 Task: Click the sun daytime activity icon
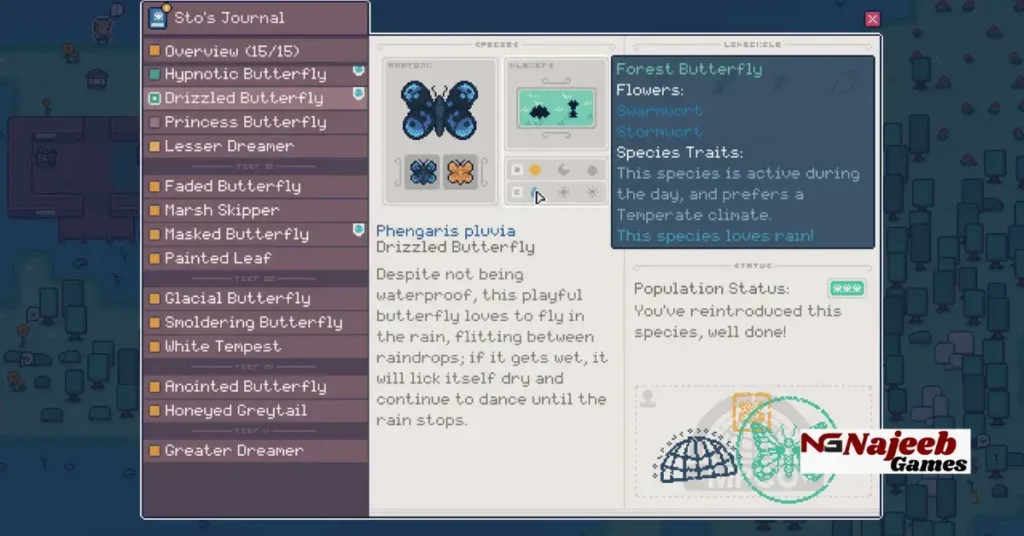(535, 170)
